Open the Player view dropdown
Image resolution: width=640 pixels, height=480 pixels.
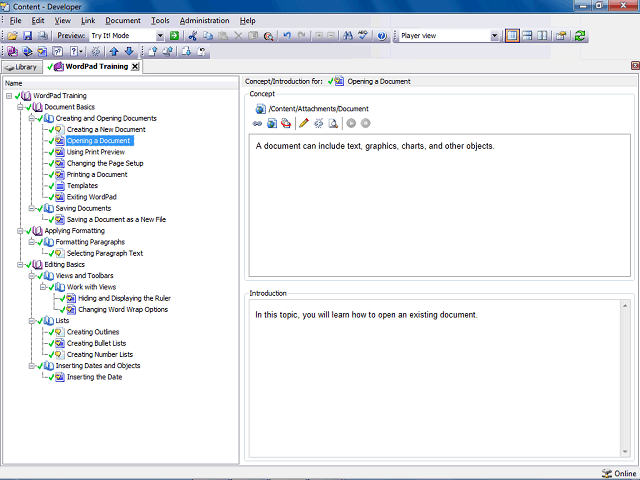point(494,36)
